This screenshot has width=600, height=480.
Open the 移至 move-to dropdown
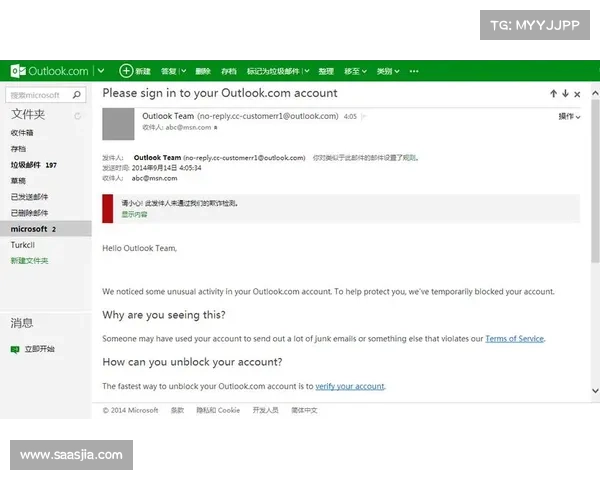tap(355, 71)
